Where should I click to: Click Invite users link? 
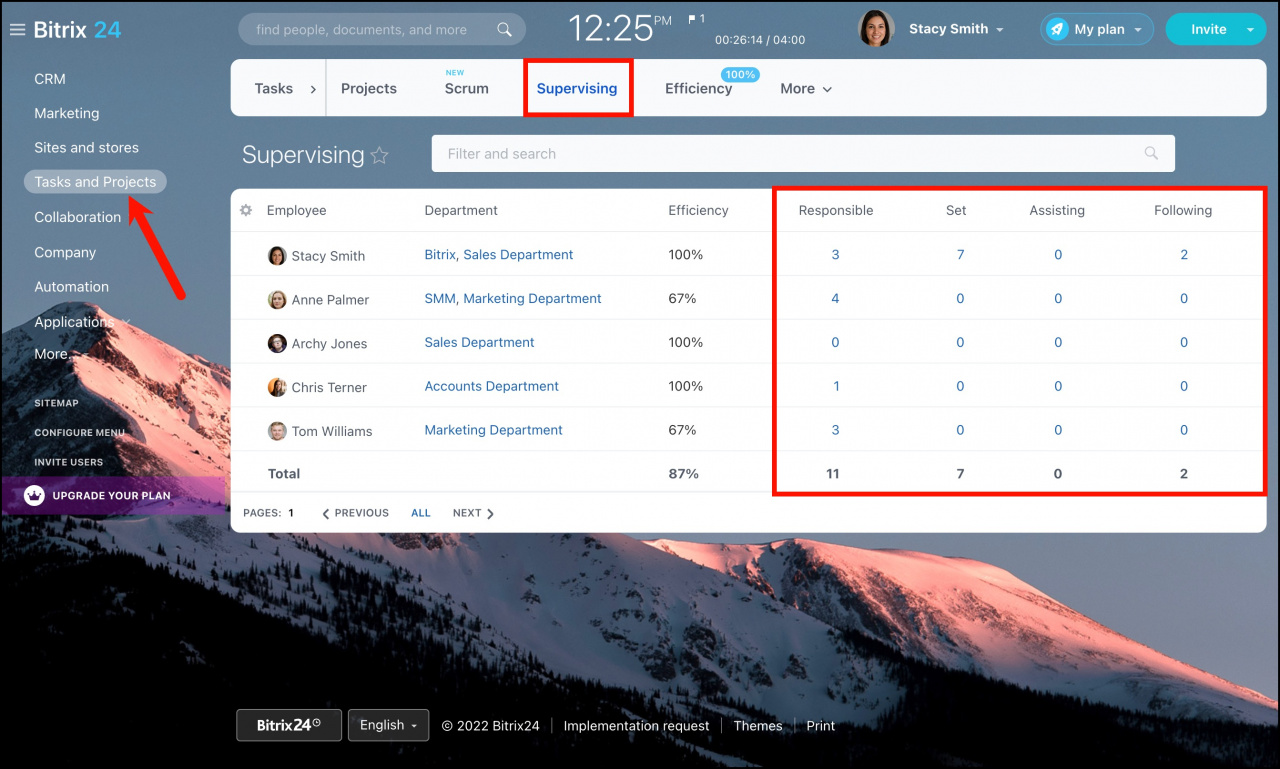(69, 462)
